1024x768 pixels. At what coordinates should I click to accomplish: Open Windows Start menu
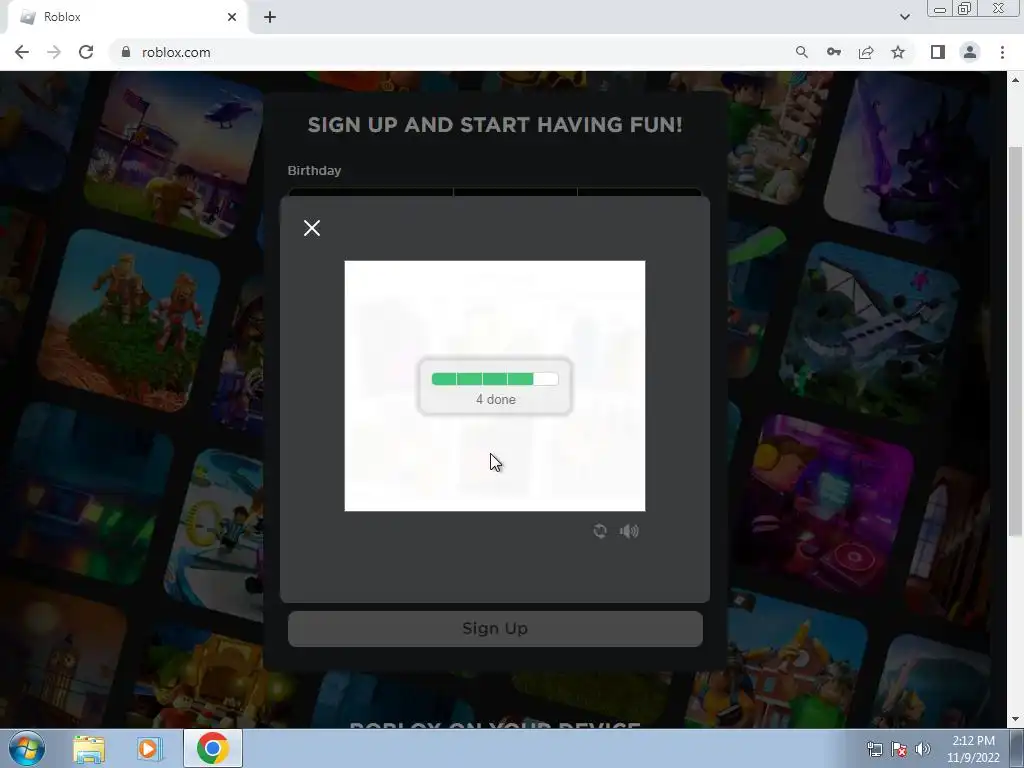click(27, 748)
